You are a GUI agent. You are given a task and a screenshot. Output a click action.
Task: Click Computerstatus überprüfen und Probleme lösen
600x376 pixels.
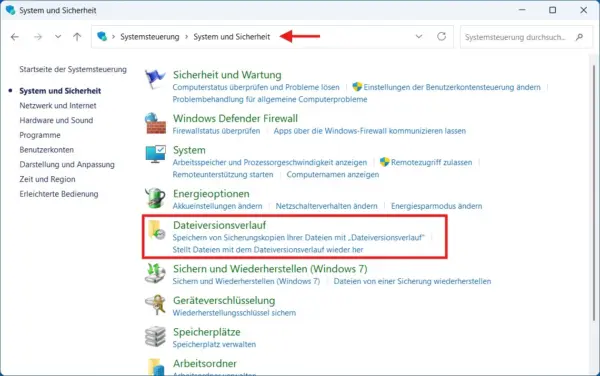[256, 87]
